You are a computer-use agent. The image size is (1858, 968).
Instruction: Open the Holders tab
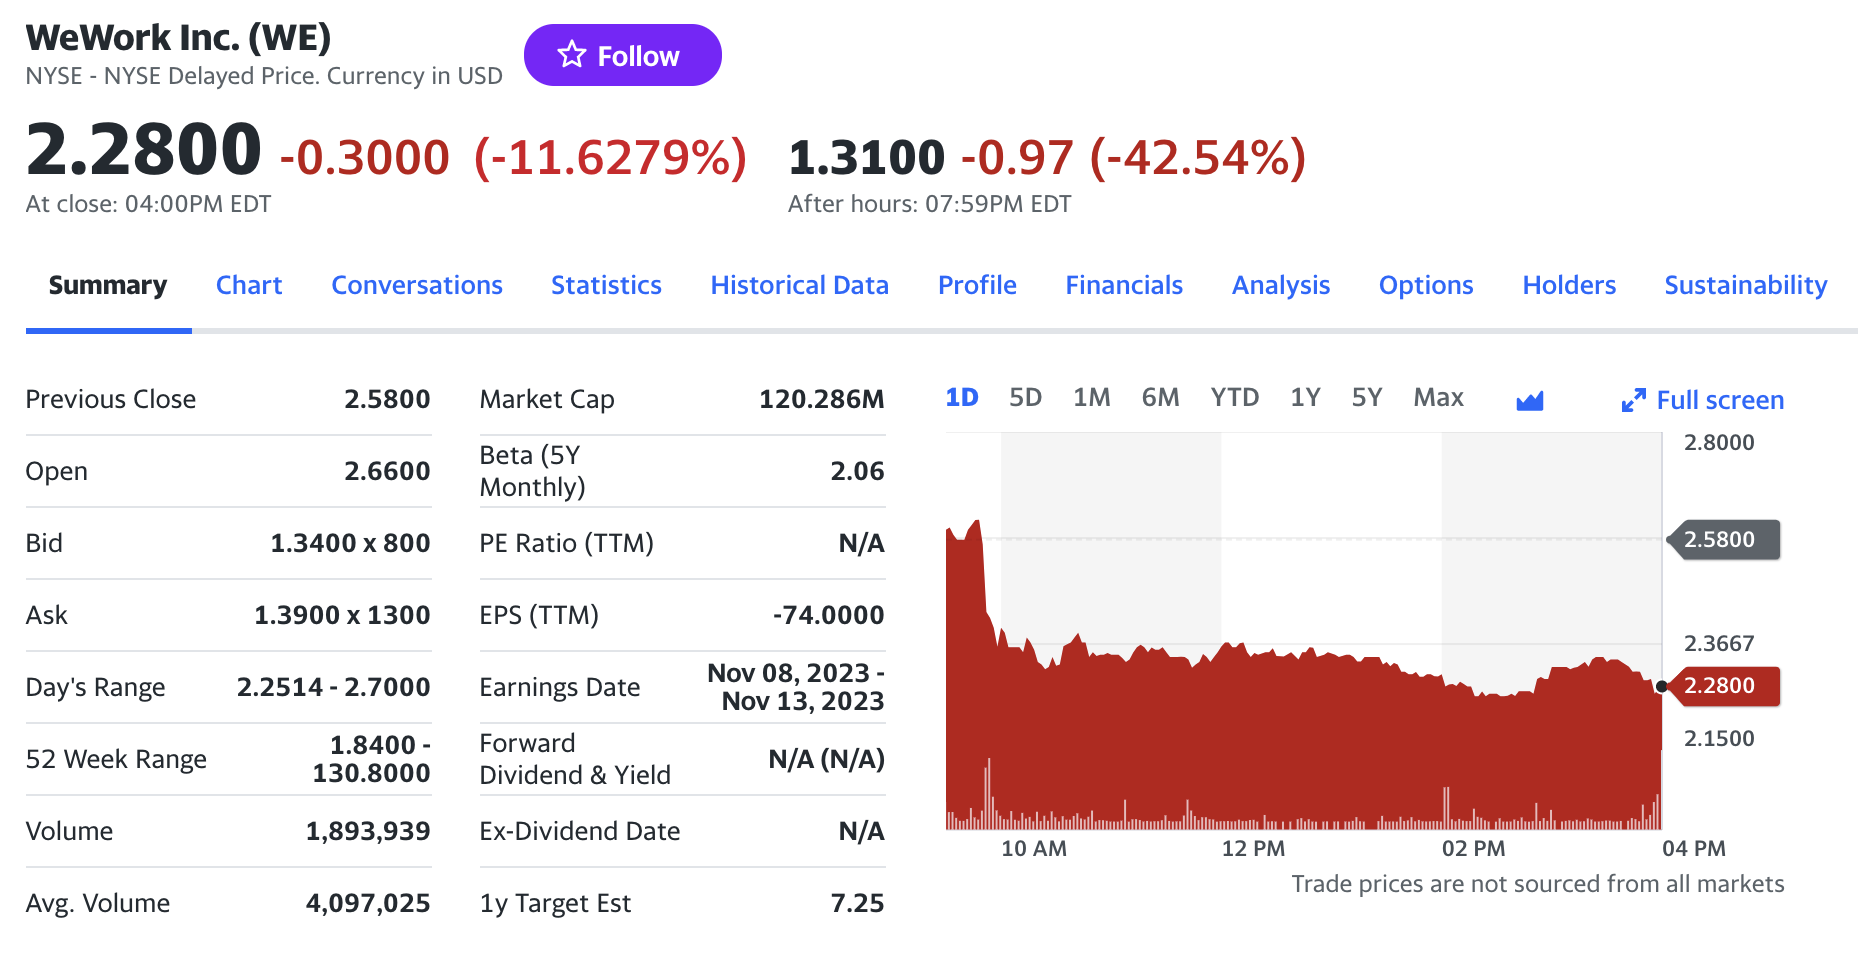tap(1569, 286)
